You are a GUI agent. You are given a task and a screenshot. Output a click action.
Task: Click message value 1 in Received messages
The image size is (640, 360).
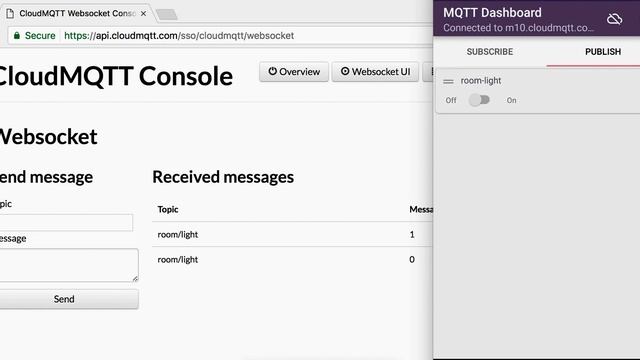(412, 234)
